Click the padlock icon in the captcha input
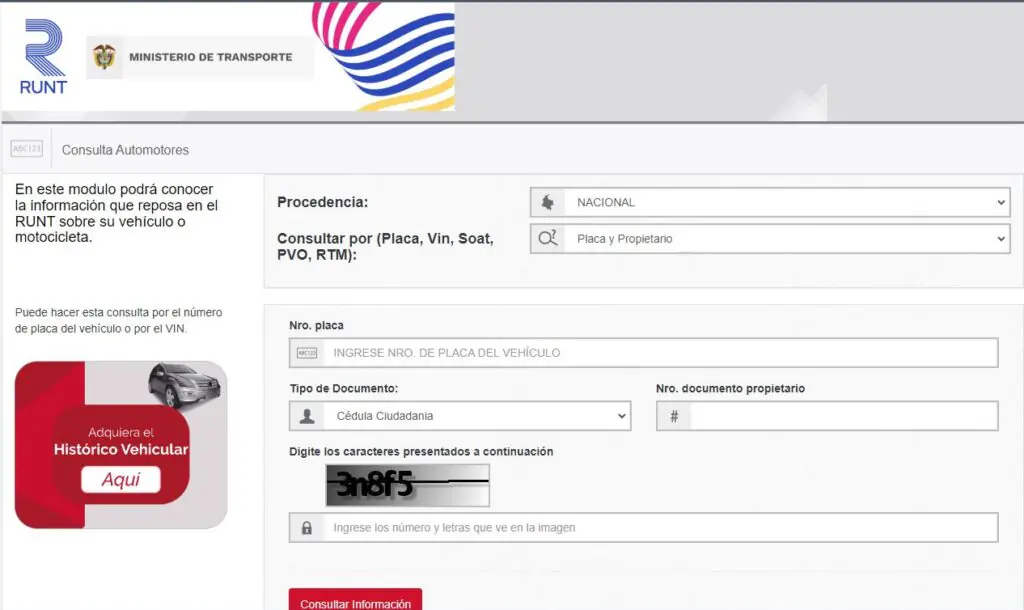Screen dimensions: 1024x610 pos(306,528)
